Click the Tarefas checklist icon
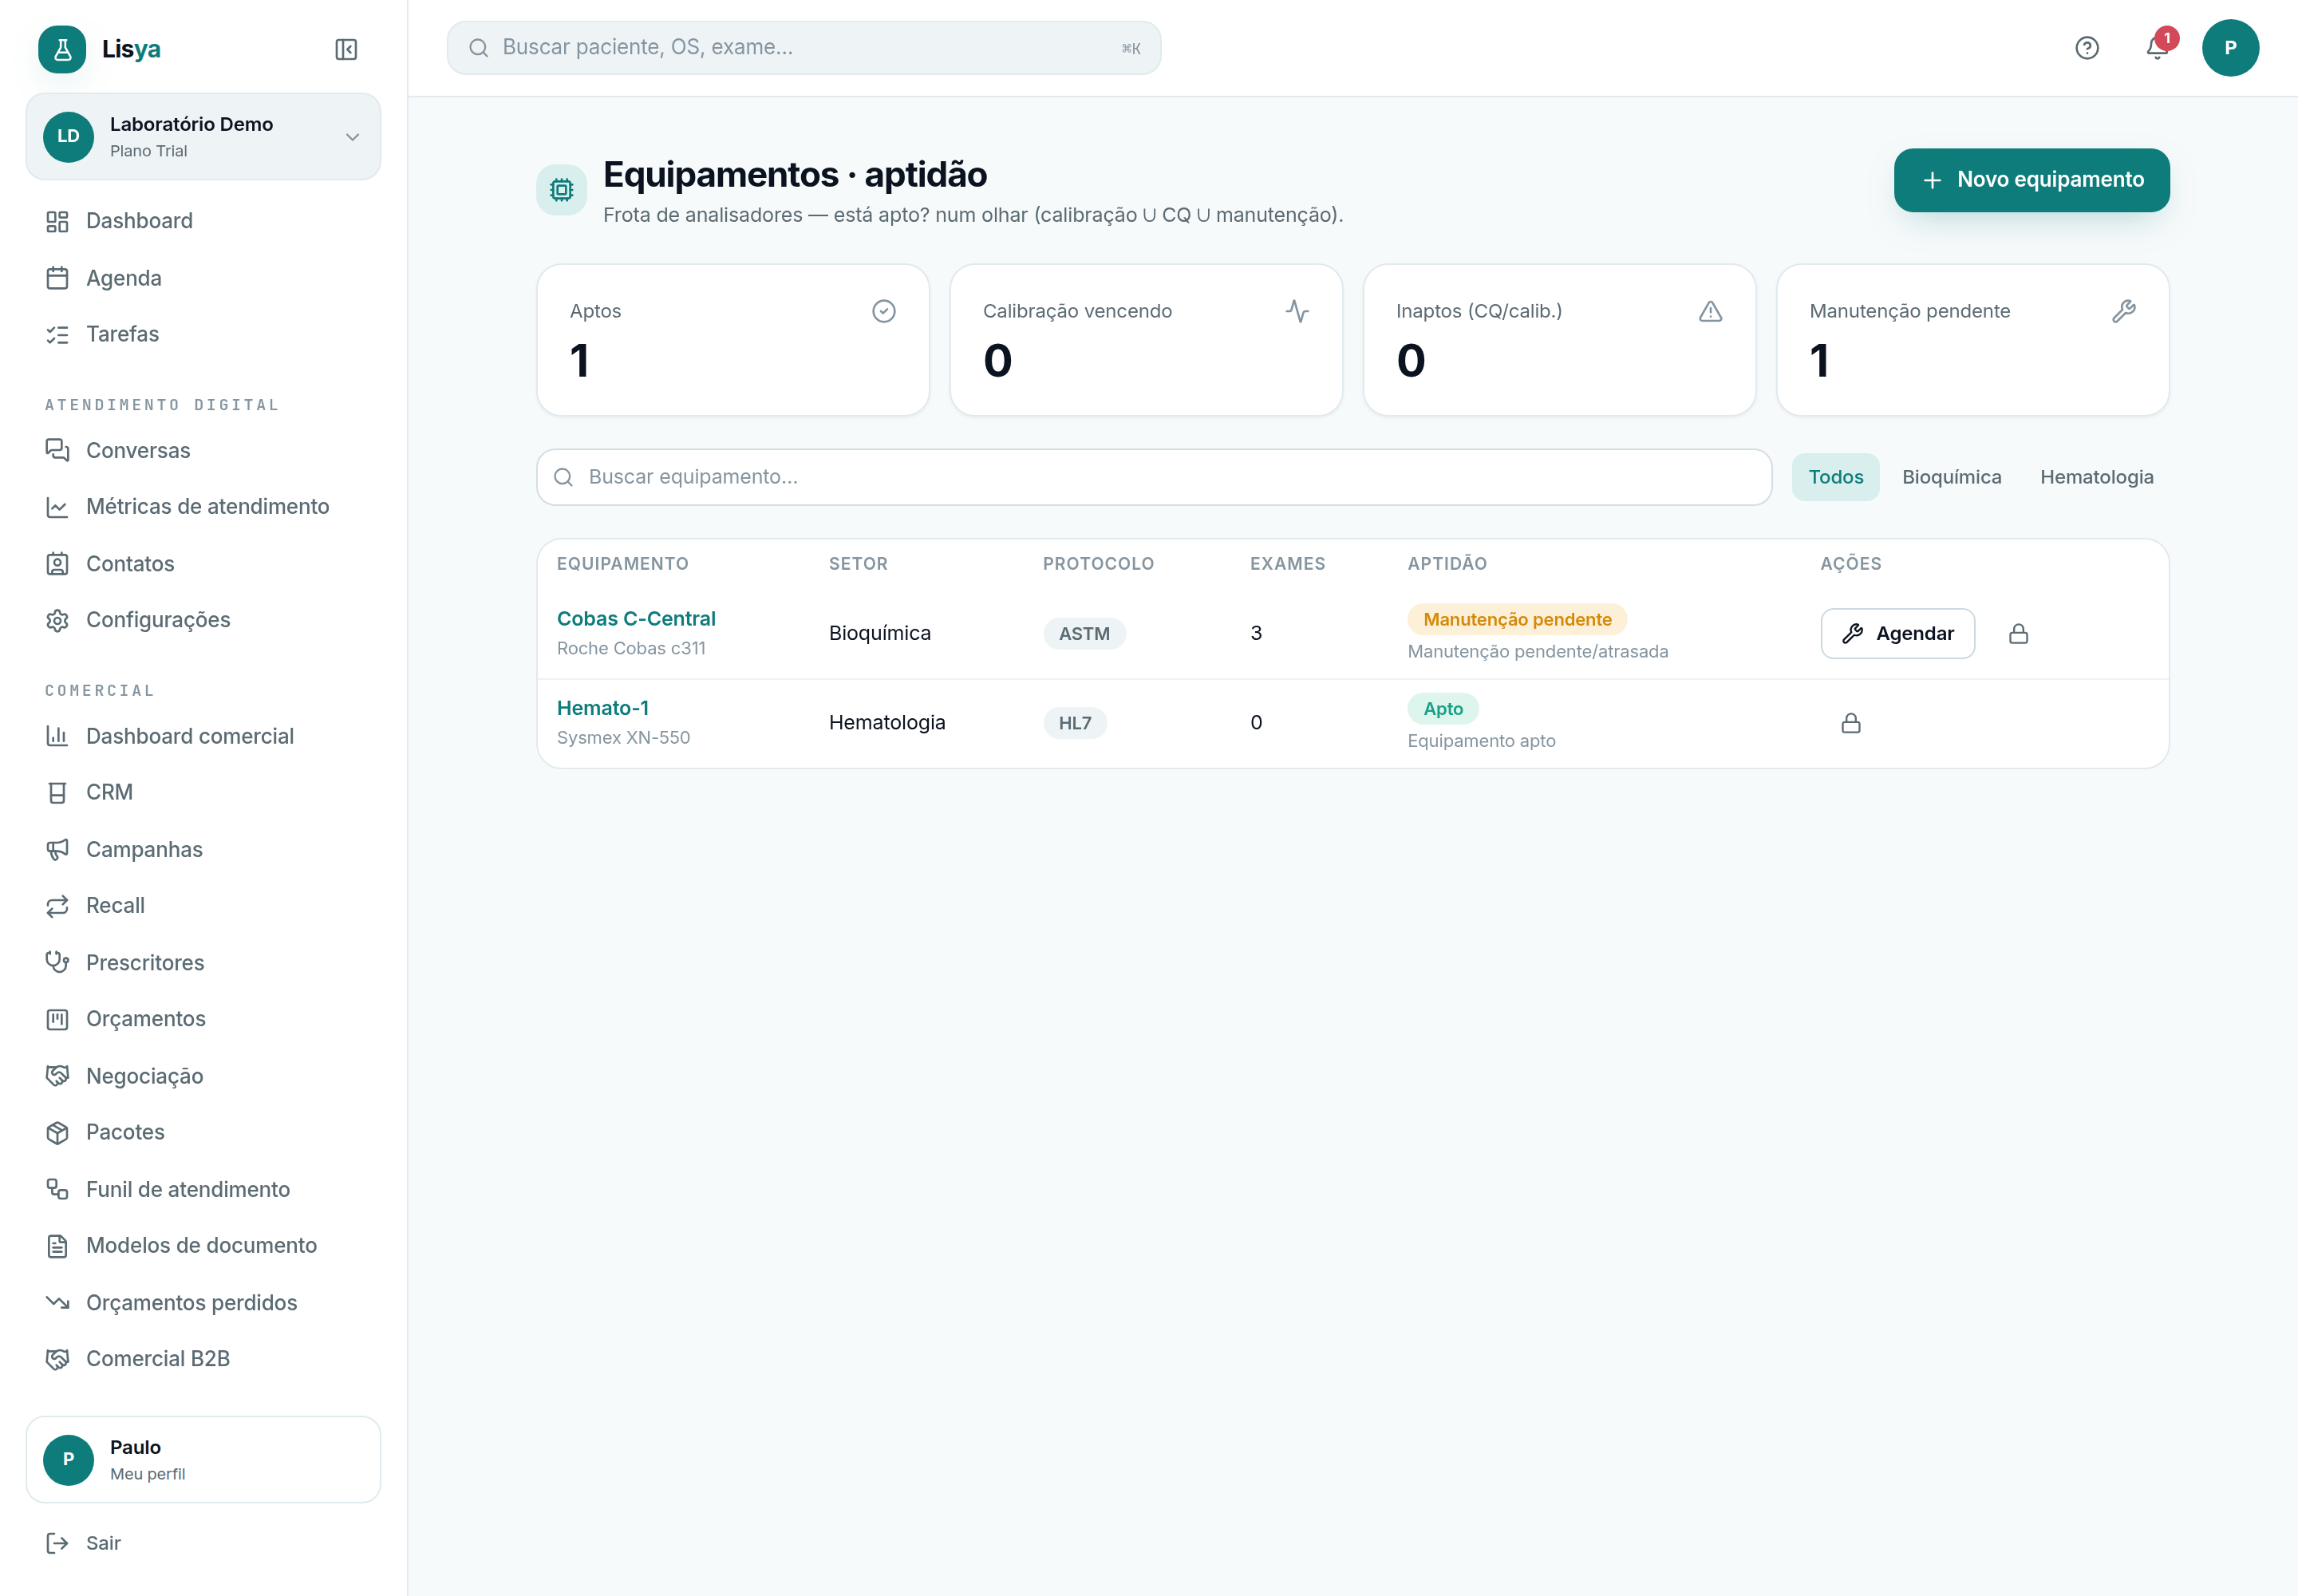 pos(57,334)
